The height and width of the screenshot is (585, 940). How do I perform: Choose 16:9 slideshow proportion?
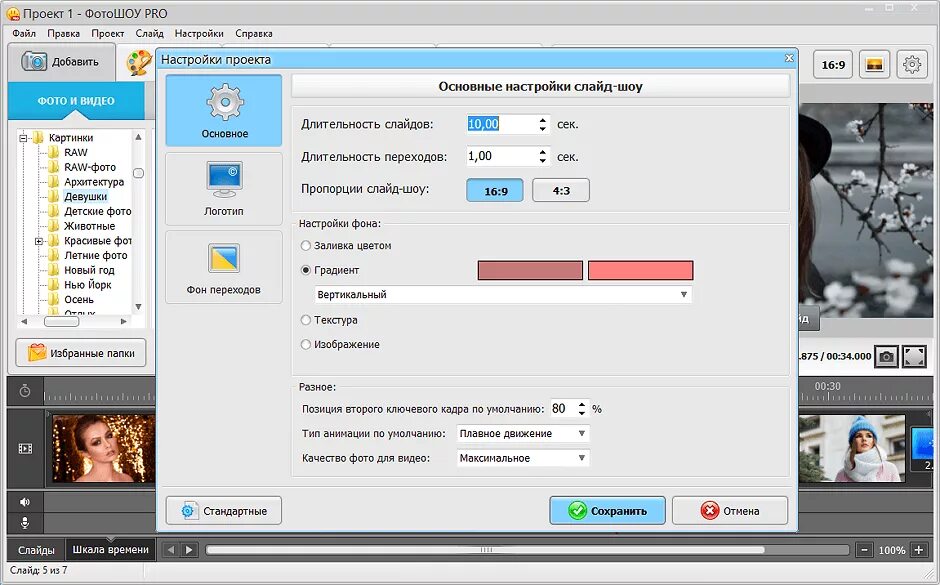click(x=495, y=191)
